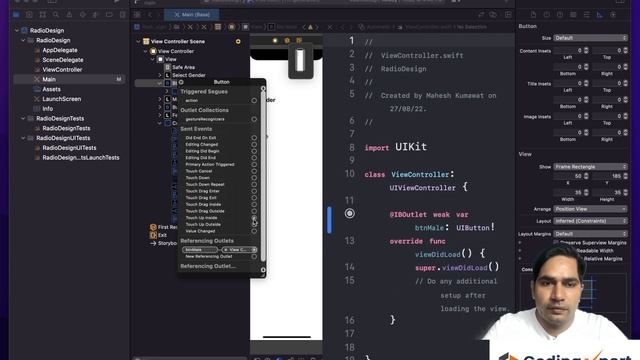640x360 pixels.
Task: Open the Project navigator folder icon
Action: 16,15
